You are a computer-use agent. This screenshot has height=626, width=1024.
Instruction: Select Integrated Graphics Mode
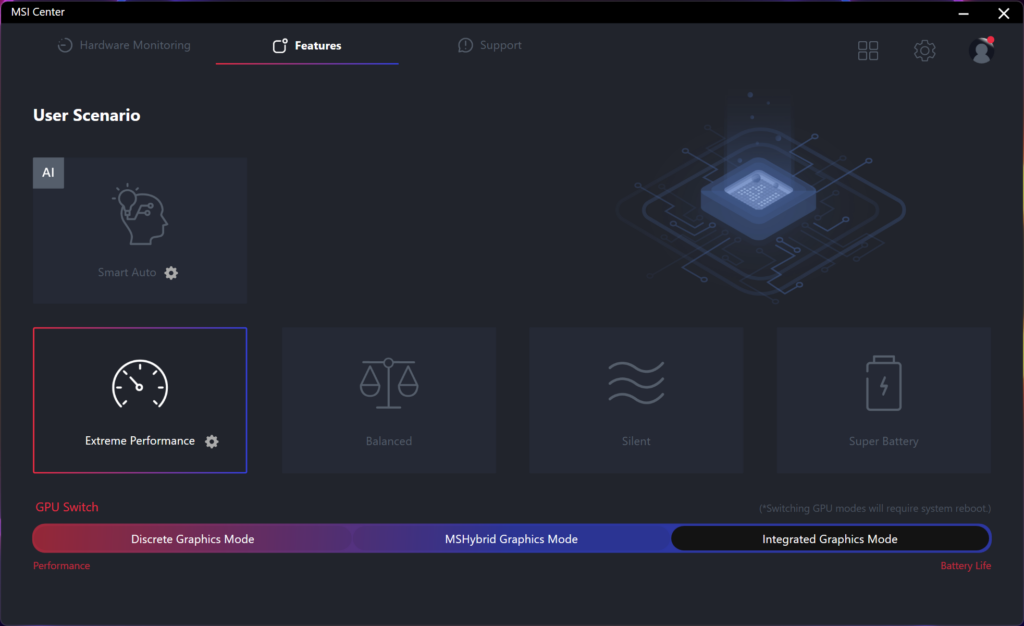coord(830,539)
